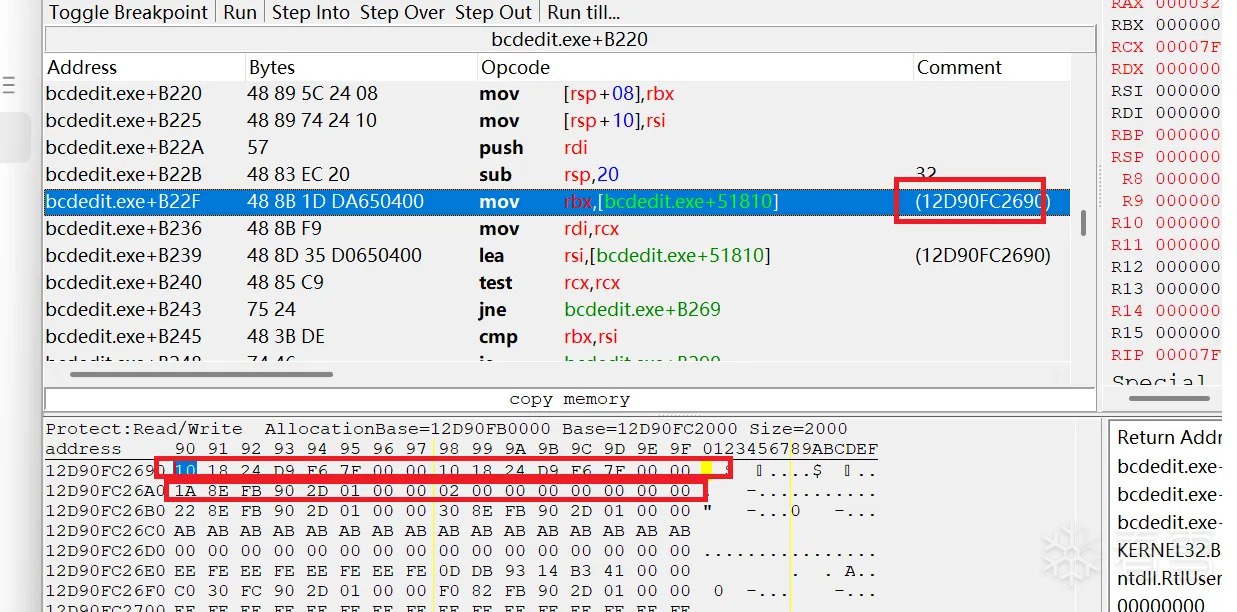Click the RSP register value
Screen dimensions: 1237x612
[x=1189, y=157]
